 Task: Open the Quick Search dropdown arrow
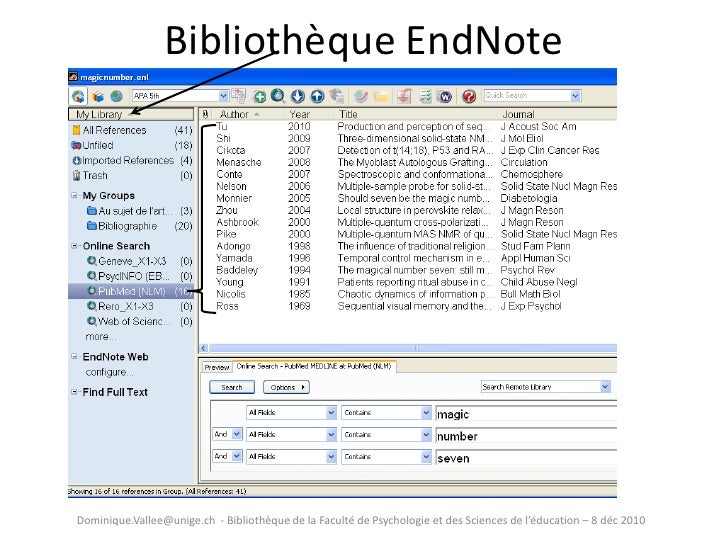[x=576, y=96]
